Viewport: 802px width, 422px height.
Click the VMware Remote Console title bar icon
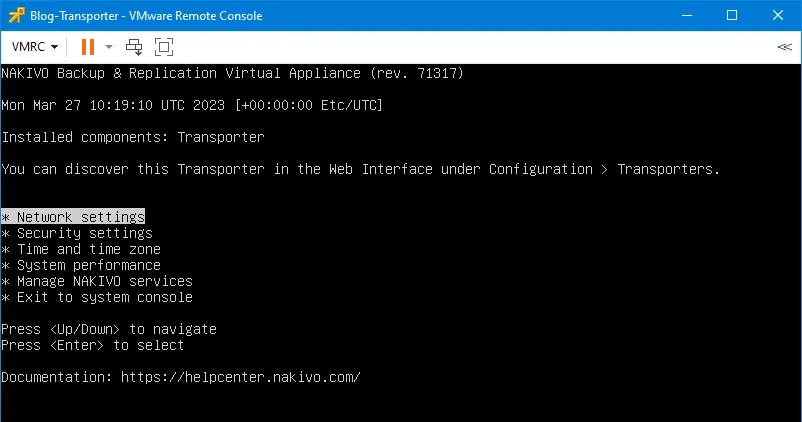point(17,15)
